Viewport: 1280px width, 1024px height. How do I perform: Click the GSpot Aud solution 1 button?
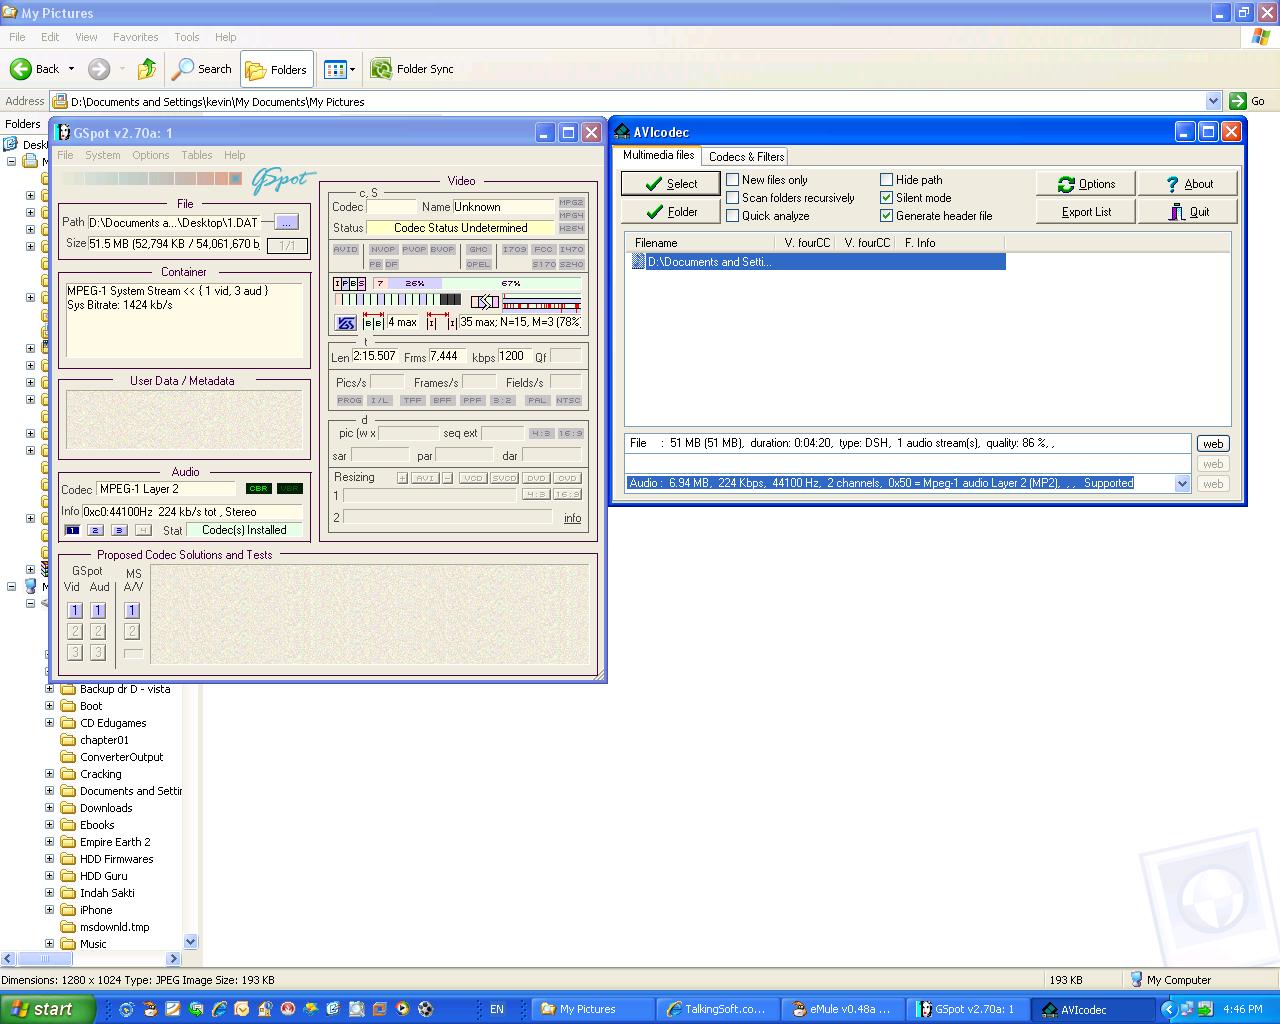[x=98, y=610]
